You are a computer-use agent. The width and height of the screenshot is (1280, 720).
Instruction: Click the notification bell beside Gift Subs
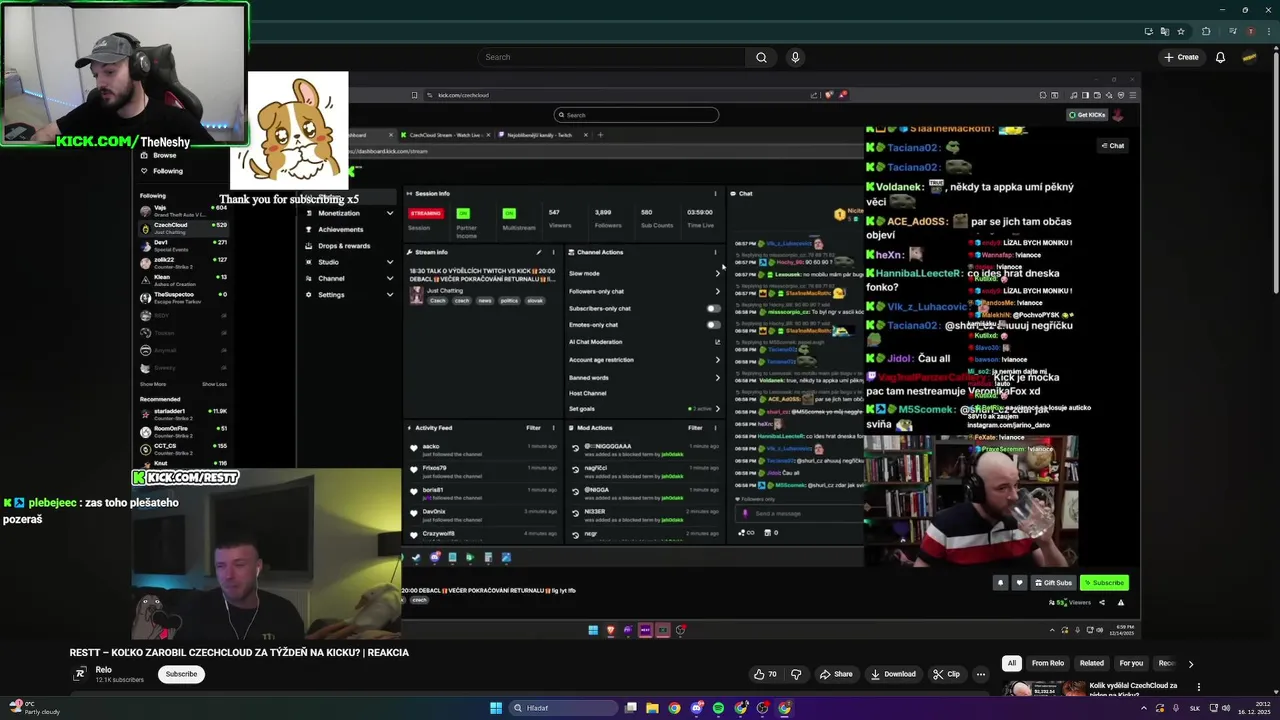[1000, 583]
